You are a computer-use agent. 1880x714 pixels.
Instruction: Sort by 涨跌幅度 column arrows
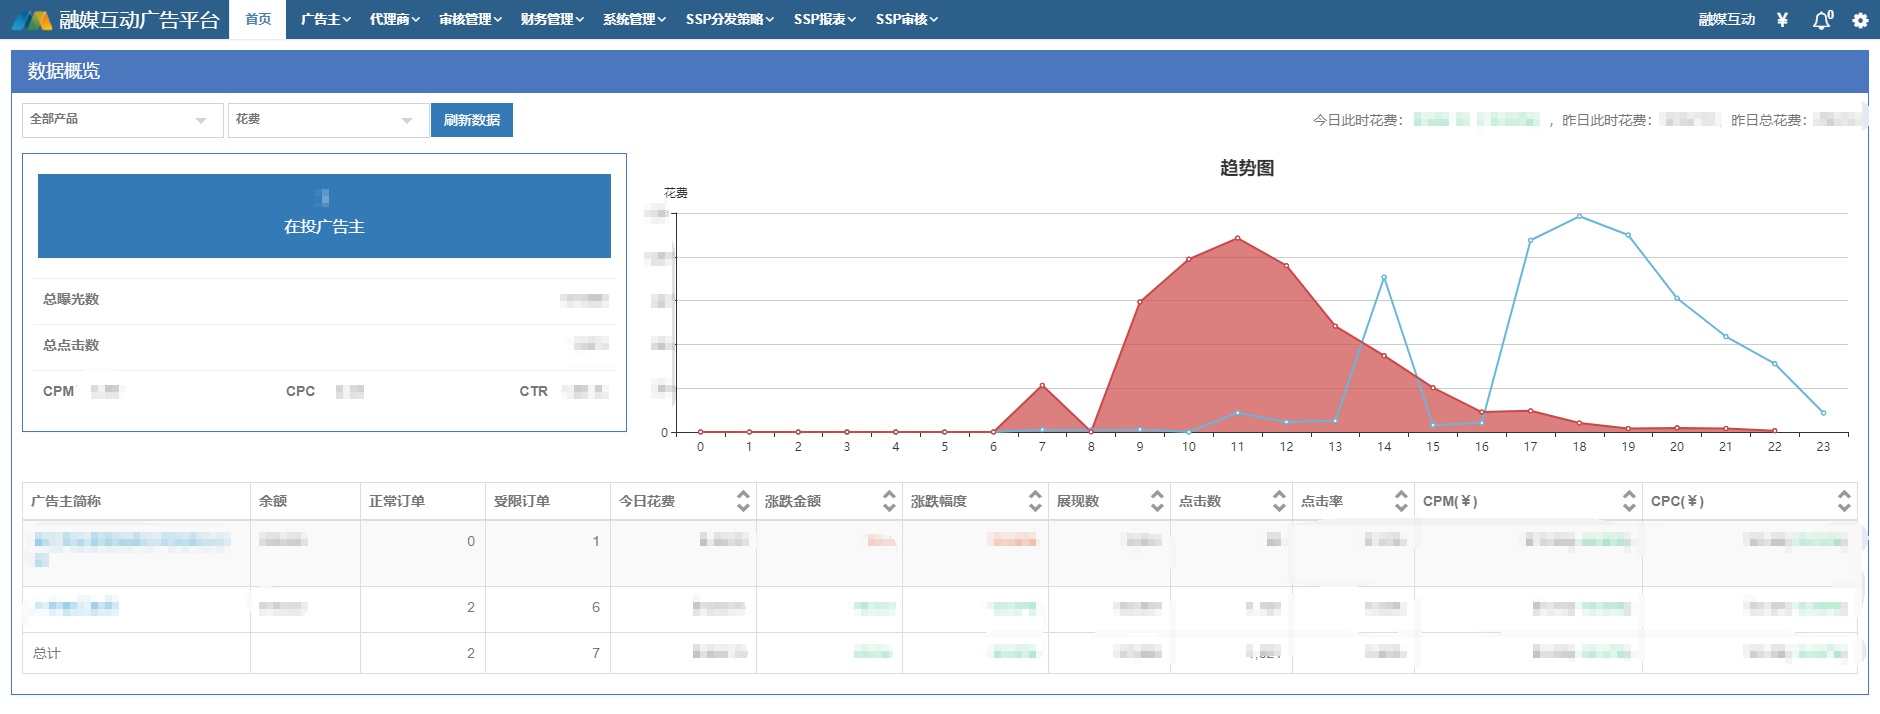1035,501
